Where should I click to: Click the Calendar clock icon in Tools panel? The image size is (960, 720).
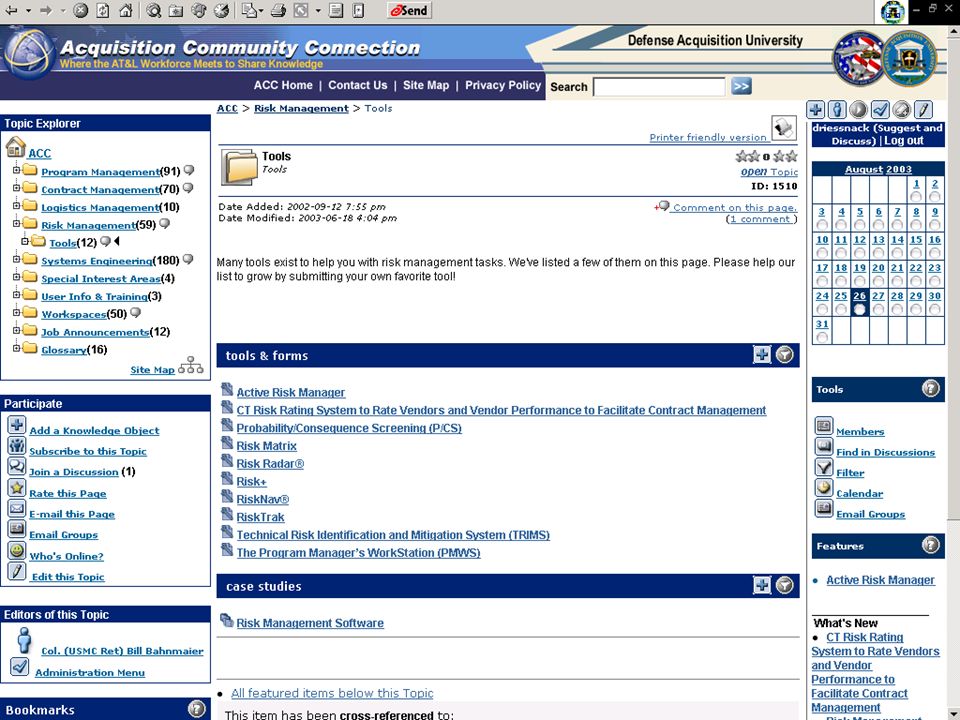823,488
